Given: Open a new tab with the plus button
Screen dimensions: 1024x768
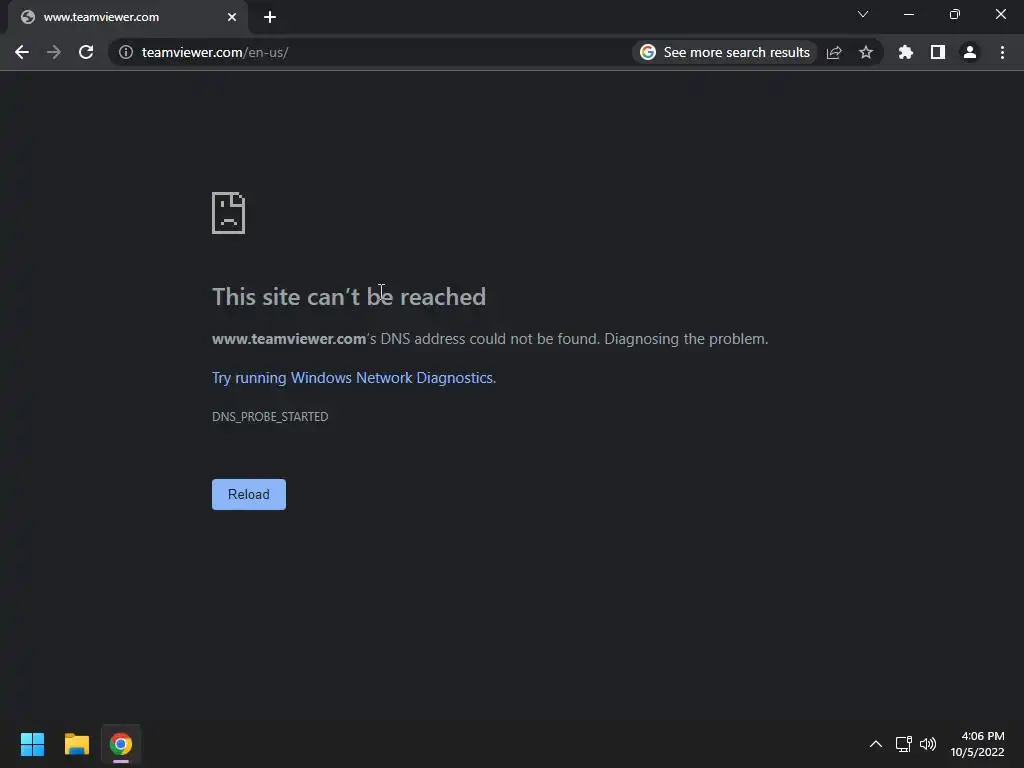Looking at the screenshot, I should (270, 17).
